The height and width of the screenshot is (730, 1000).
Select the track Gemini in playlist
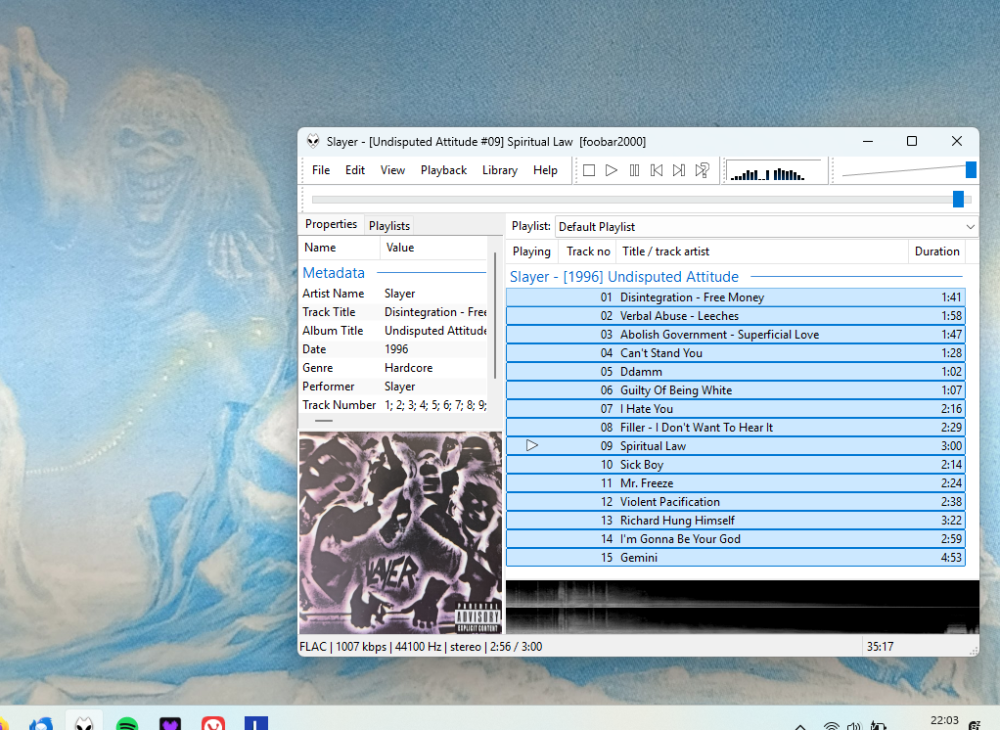[638, 558]
